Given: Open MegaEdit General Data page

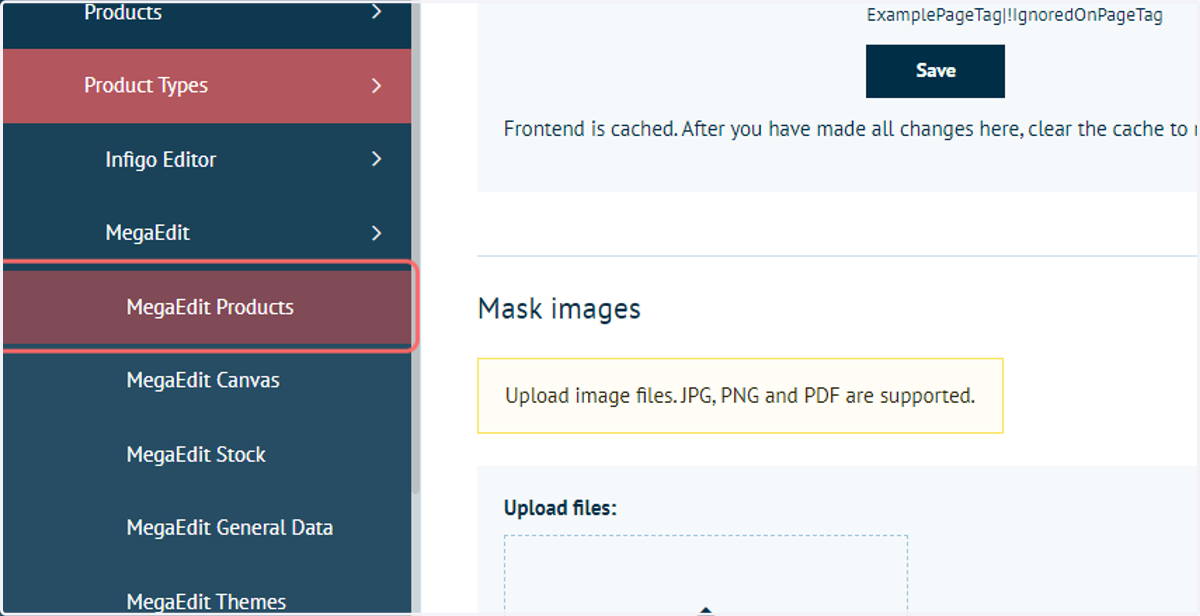Looking at the screenshot, I should point(207,528).
